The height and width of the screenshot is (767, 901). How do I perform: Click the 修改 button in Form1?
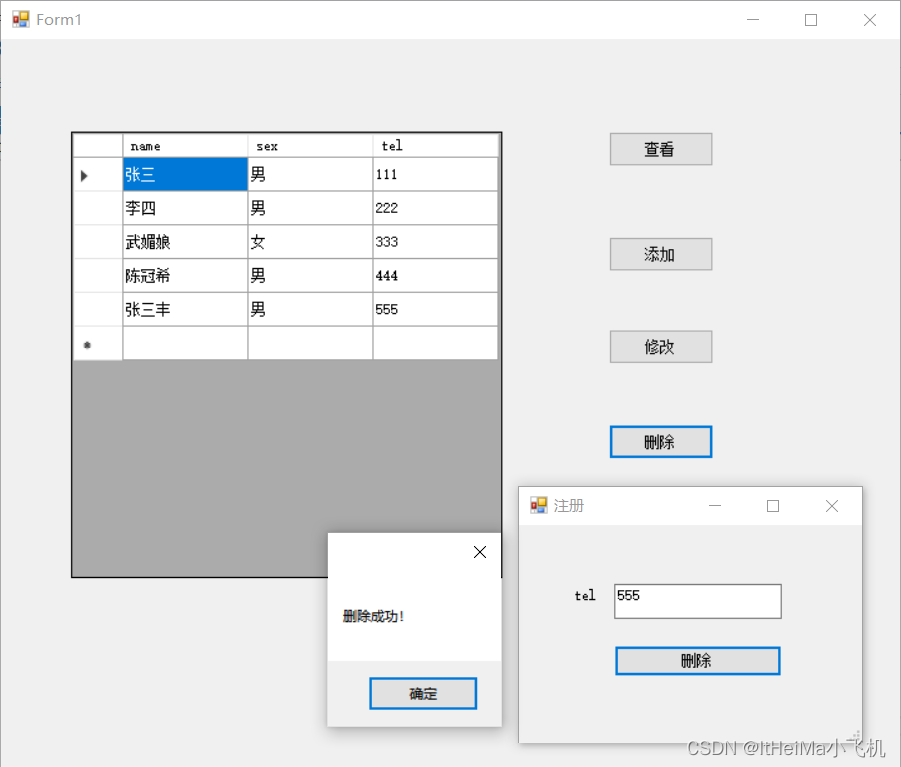pyautogui.click(x=661, y=346)
